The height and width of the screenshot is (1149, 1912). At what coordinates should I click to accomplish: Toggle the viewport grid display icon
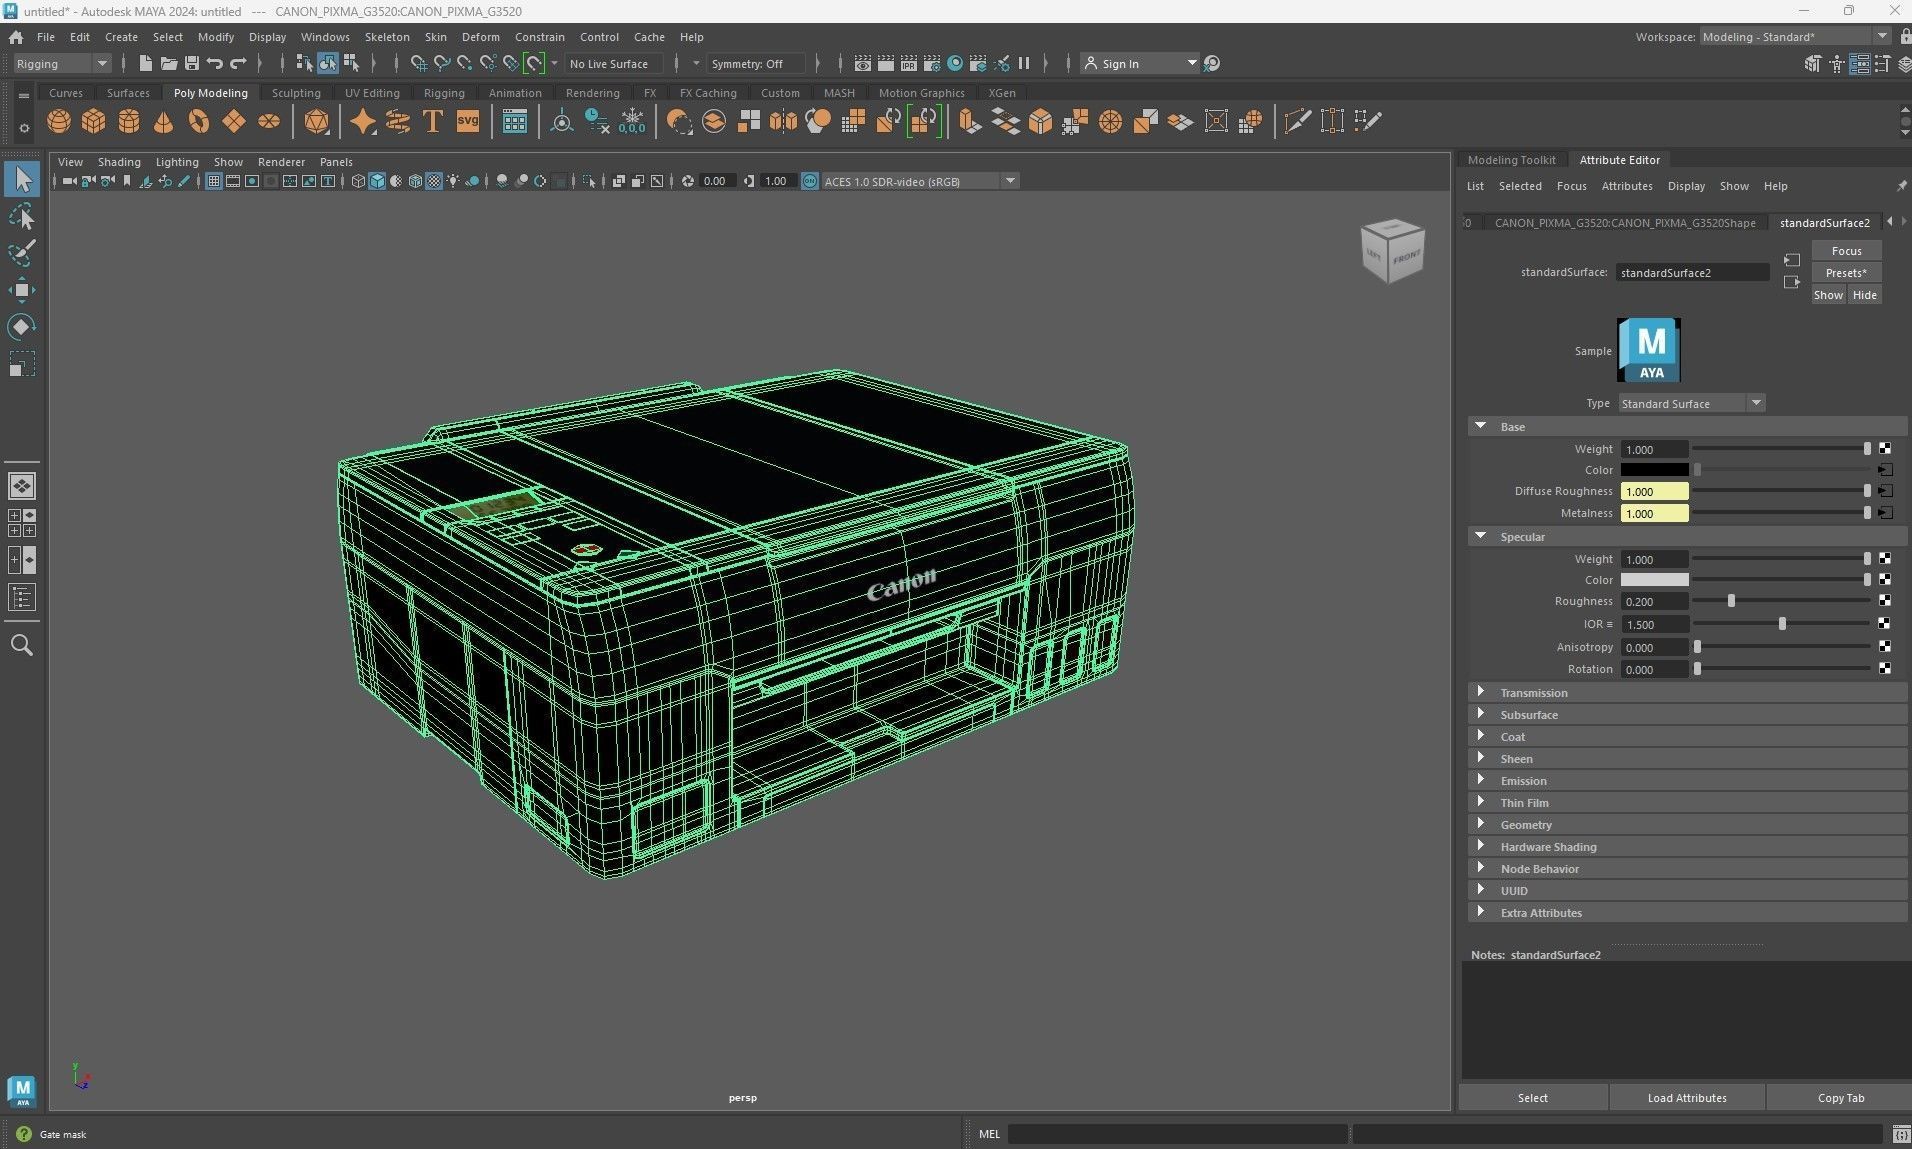click(x=213, y=181)
